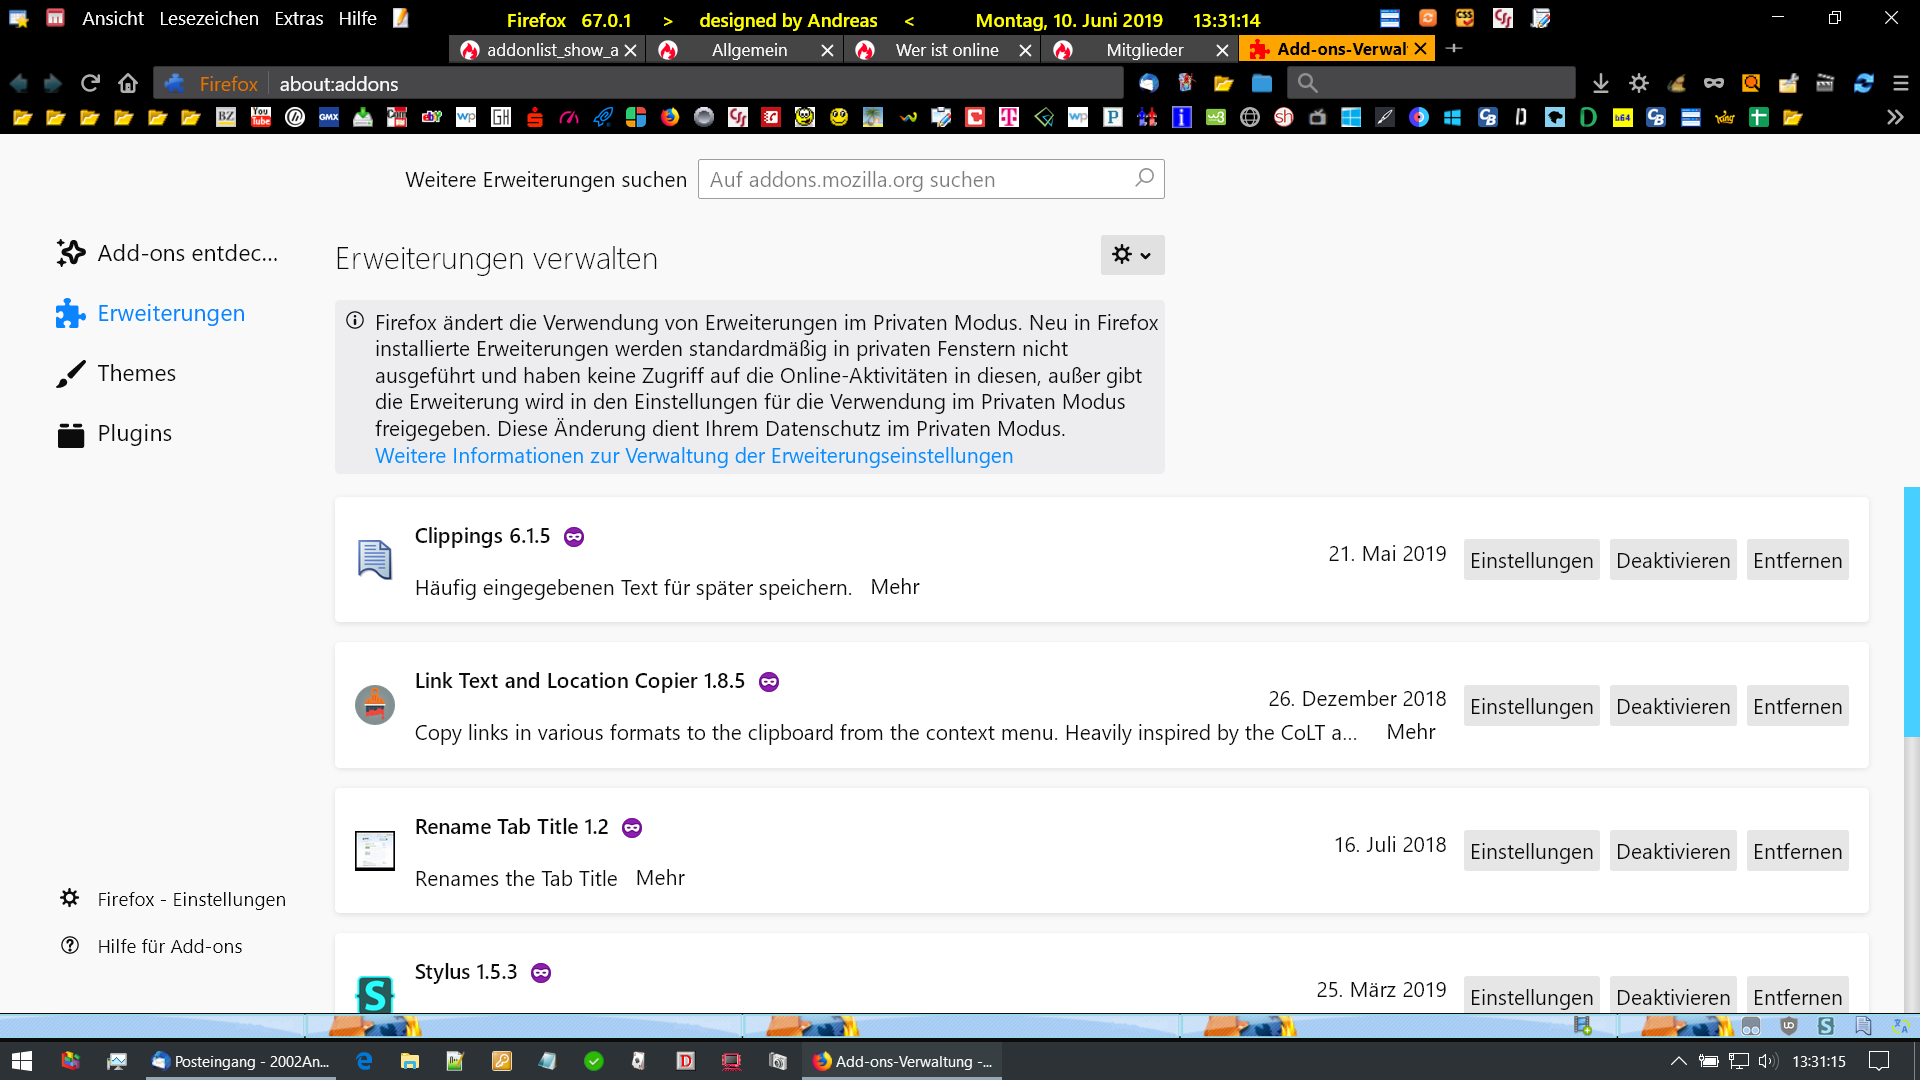Viewport: 1920px width, 1080px height.
Task: Open Weitere Informationen zur Verwaltung link
Action: pyautogui.click(x=693, y=456)
